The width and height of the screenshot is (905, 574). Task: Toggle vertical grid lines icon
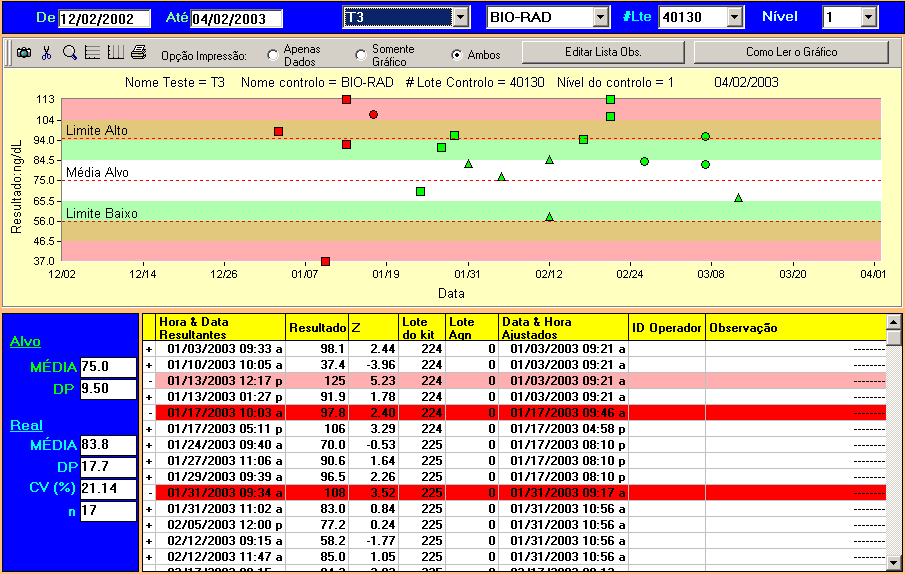[x=115, y=53]
